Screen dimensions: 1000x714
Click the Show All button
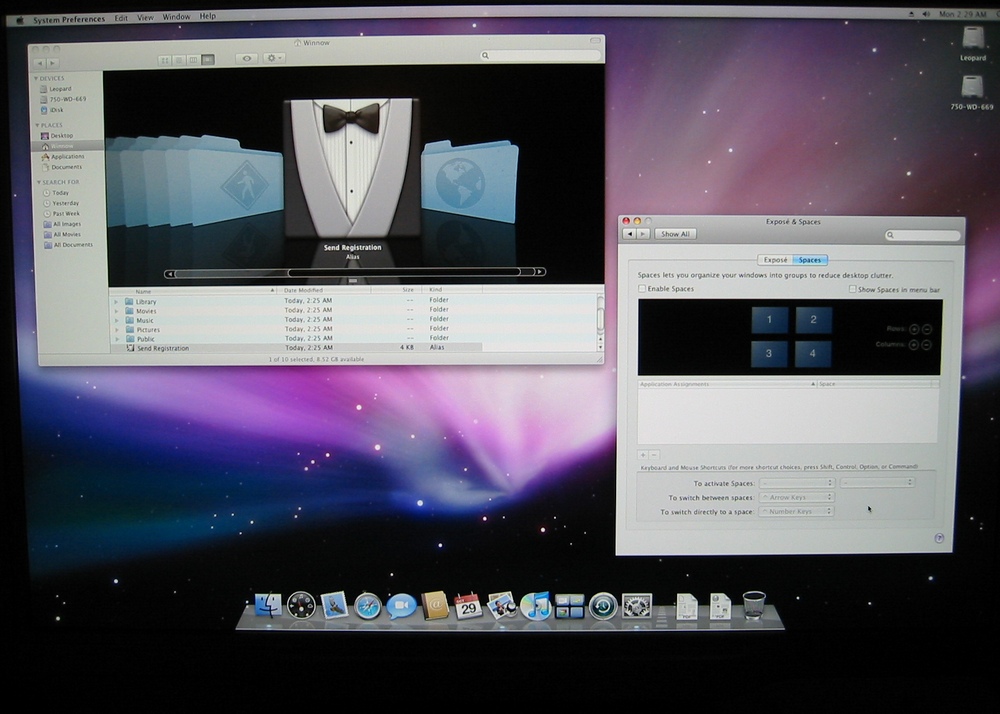coord(675,234)
